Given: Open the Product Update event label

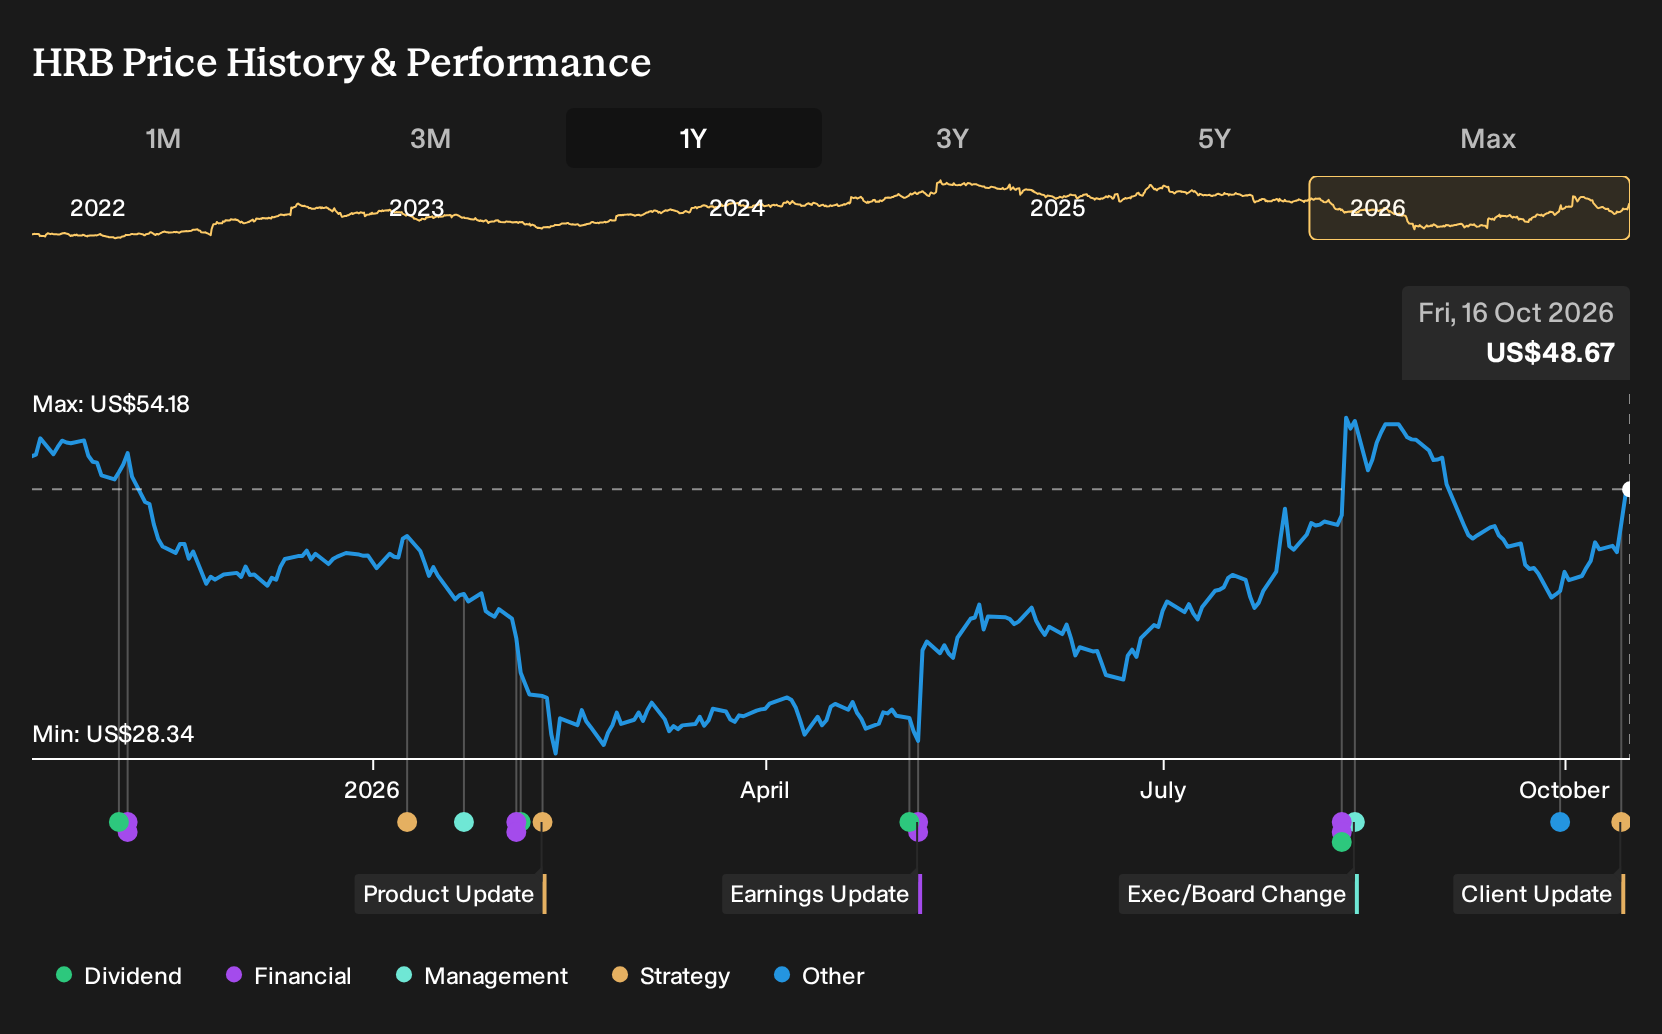Looking at the screenshot, I should click(x=450, y=894).
